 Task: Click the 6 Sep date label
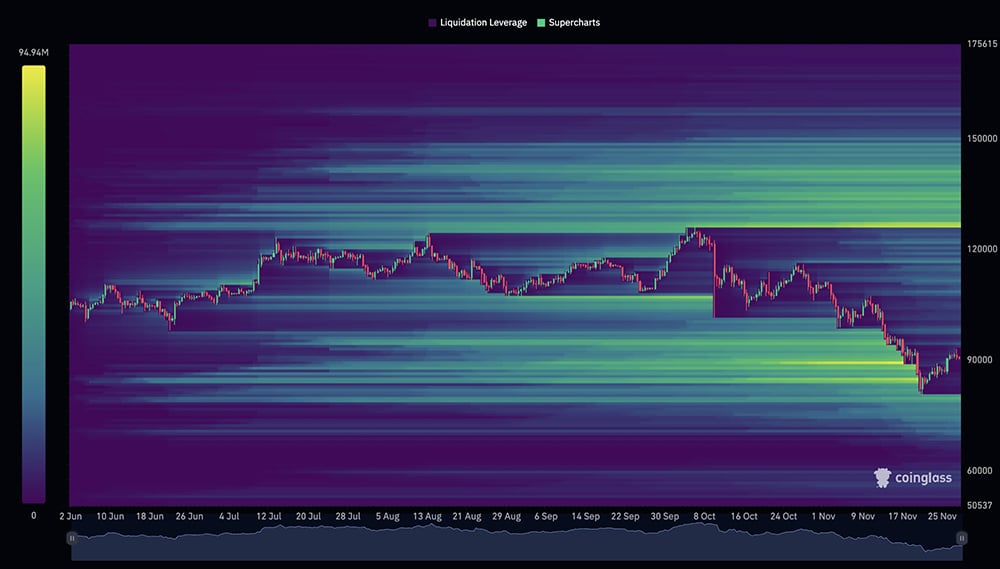point(546,517)
